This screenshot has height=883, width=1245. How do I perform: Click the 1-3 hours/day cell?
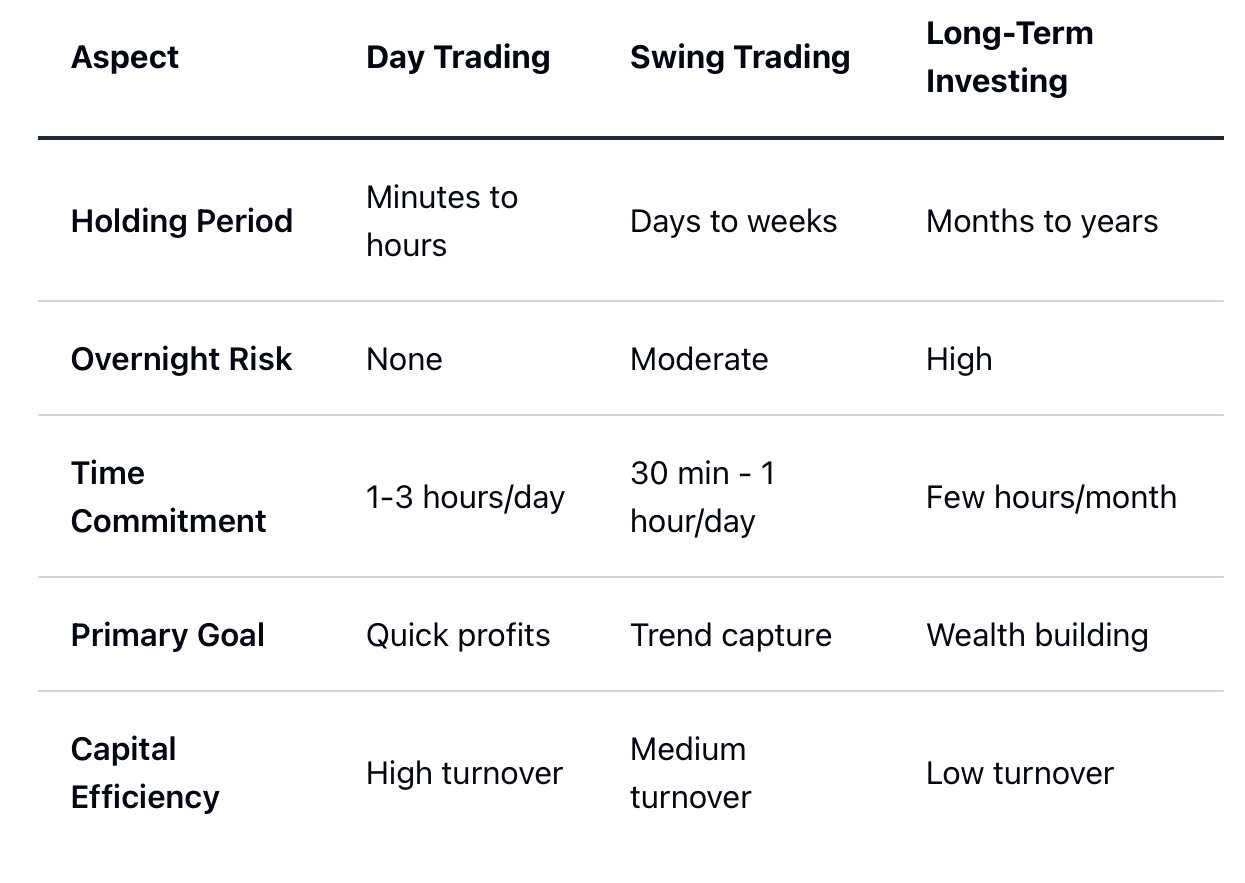point(465,497)
